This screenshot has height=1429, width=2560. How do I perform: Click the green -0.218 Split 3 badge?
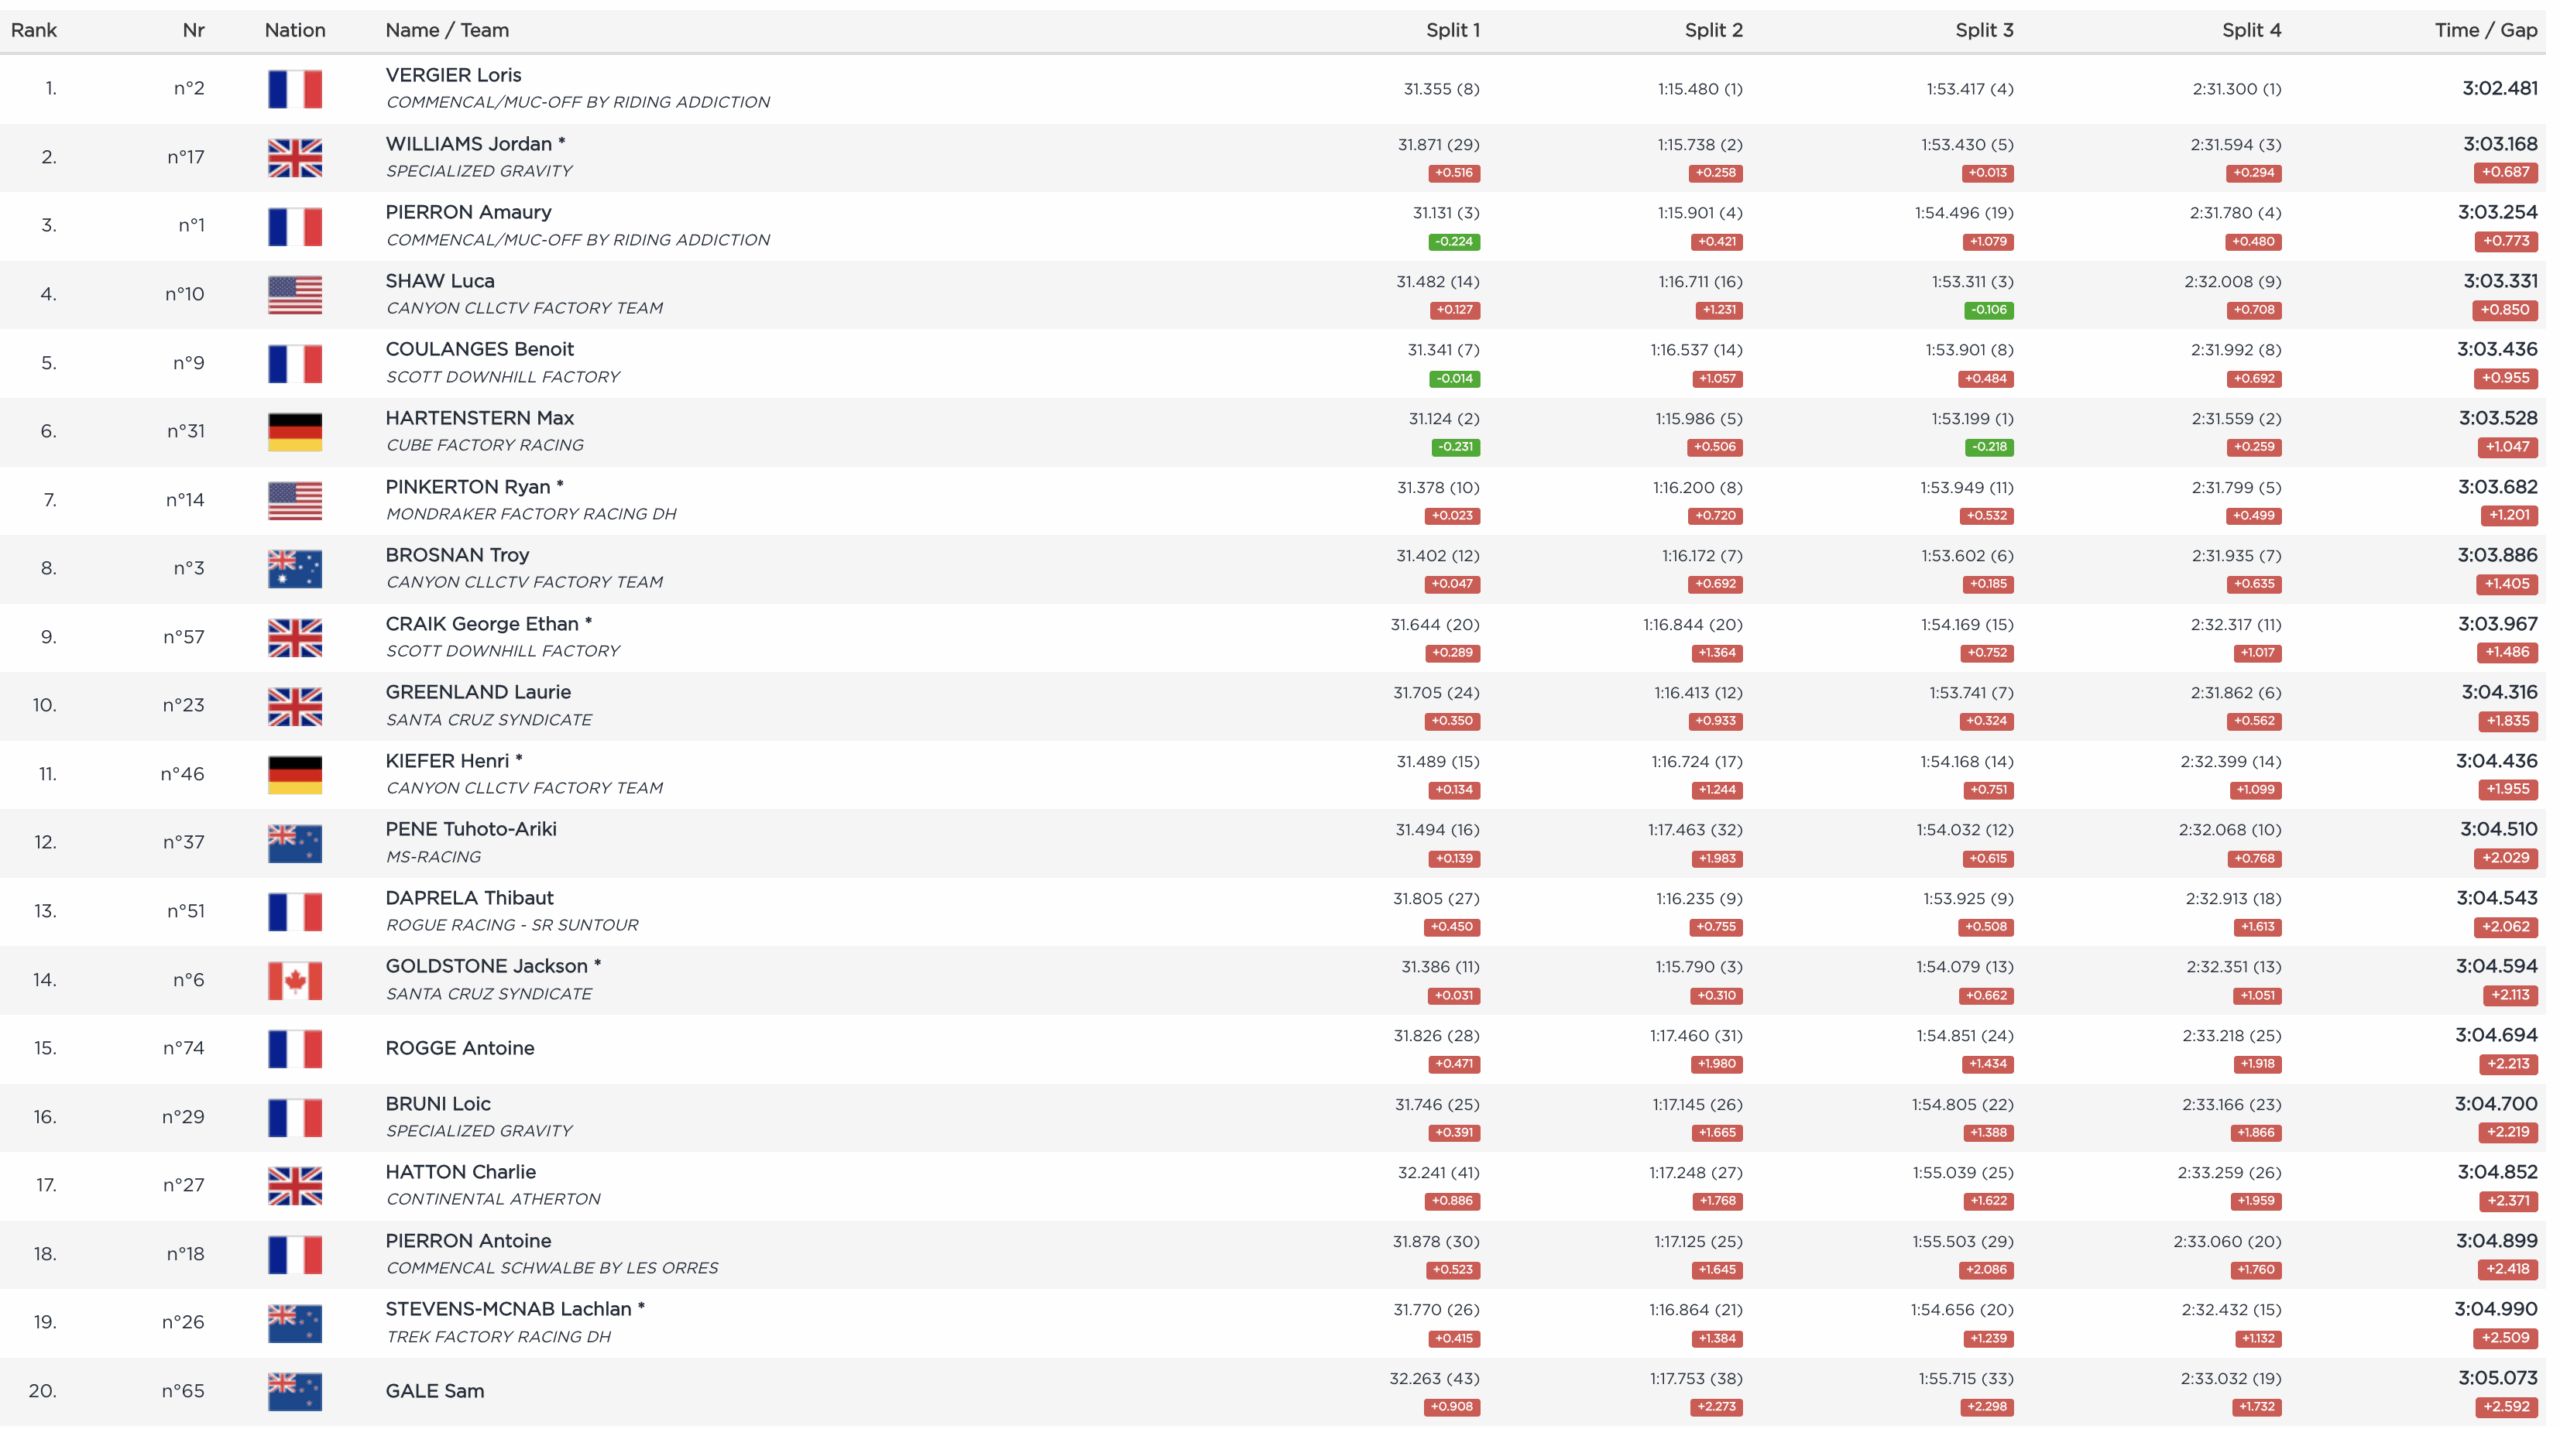pyautogui.click(x=1988, y=447)
